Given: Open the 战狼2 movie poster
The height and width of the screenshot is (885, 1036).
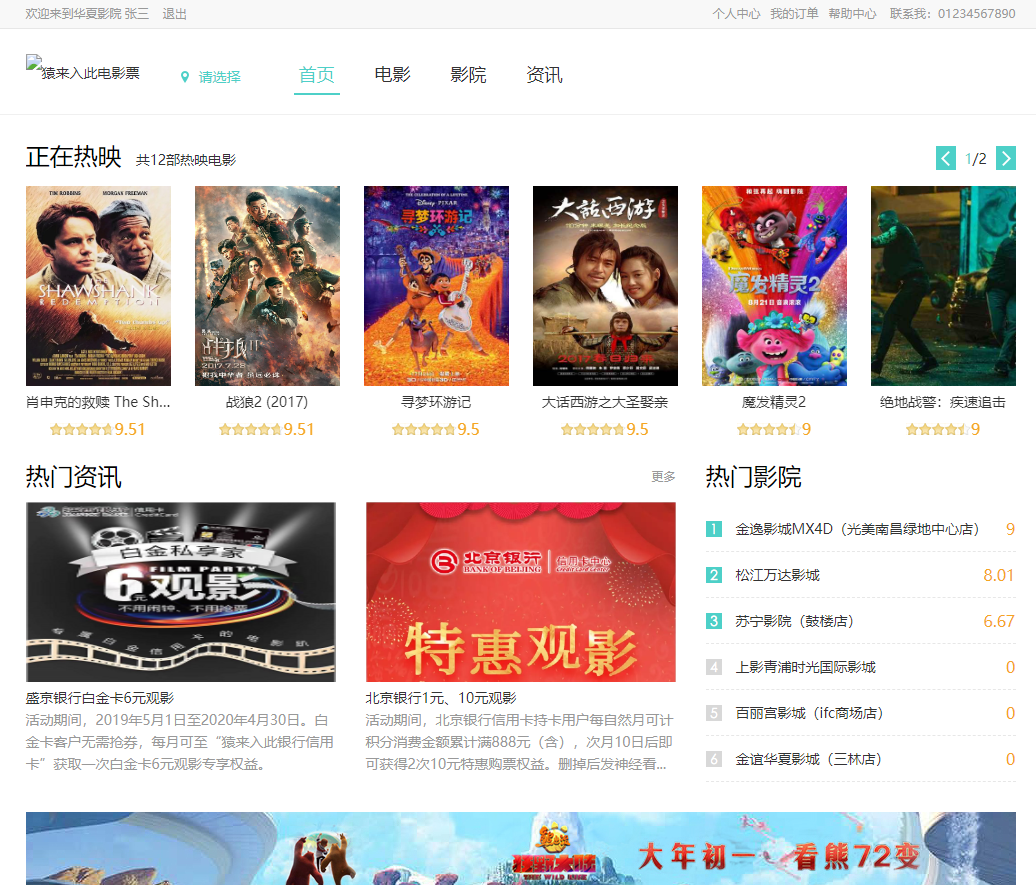Looking at the screenshot, I should (x=268, y=286).
